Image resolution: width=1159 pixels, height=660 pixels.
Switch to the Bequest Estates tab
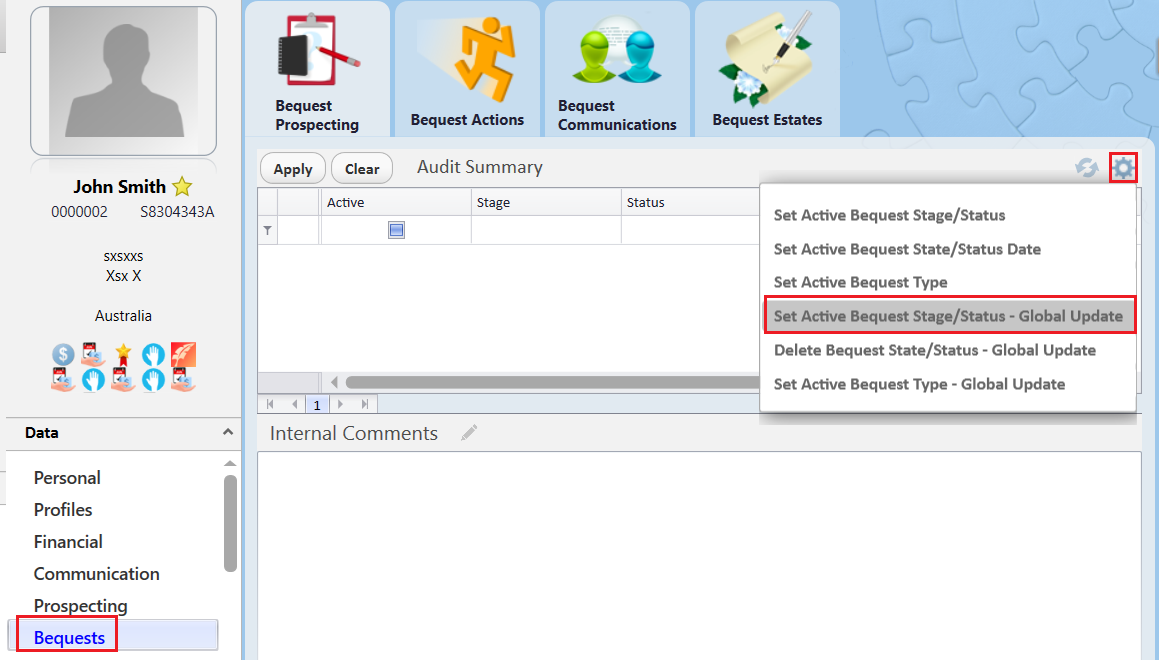pos(767,70)
